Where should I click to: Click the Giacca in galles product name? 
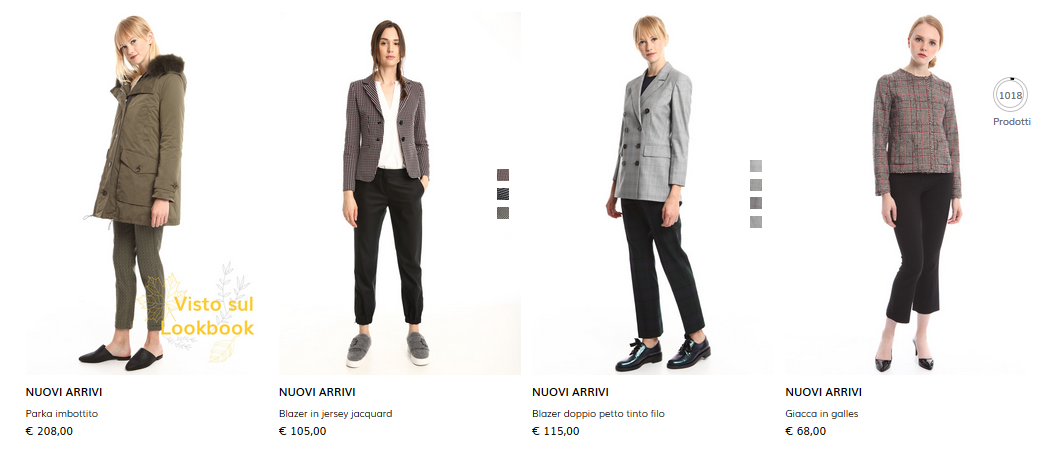[x=822, y=413]
